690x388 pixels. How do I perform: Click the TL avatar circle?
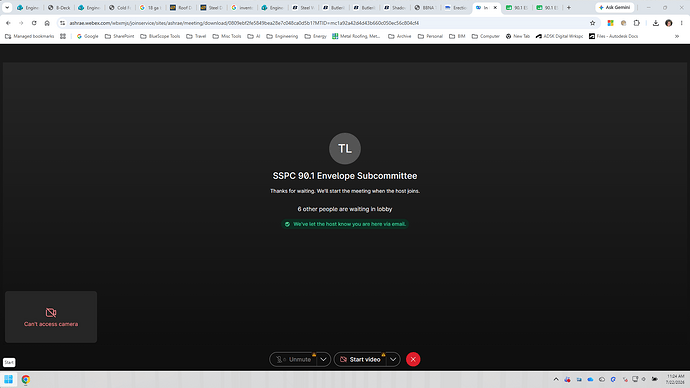pyautogui.click(x=345, y=149)
